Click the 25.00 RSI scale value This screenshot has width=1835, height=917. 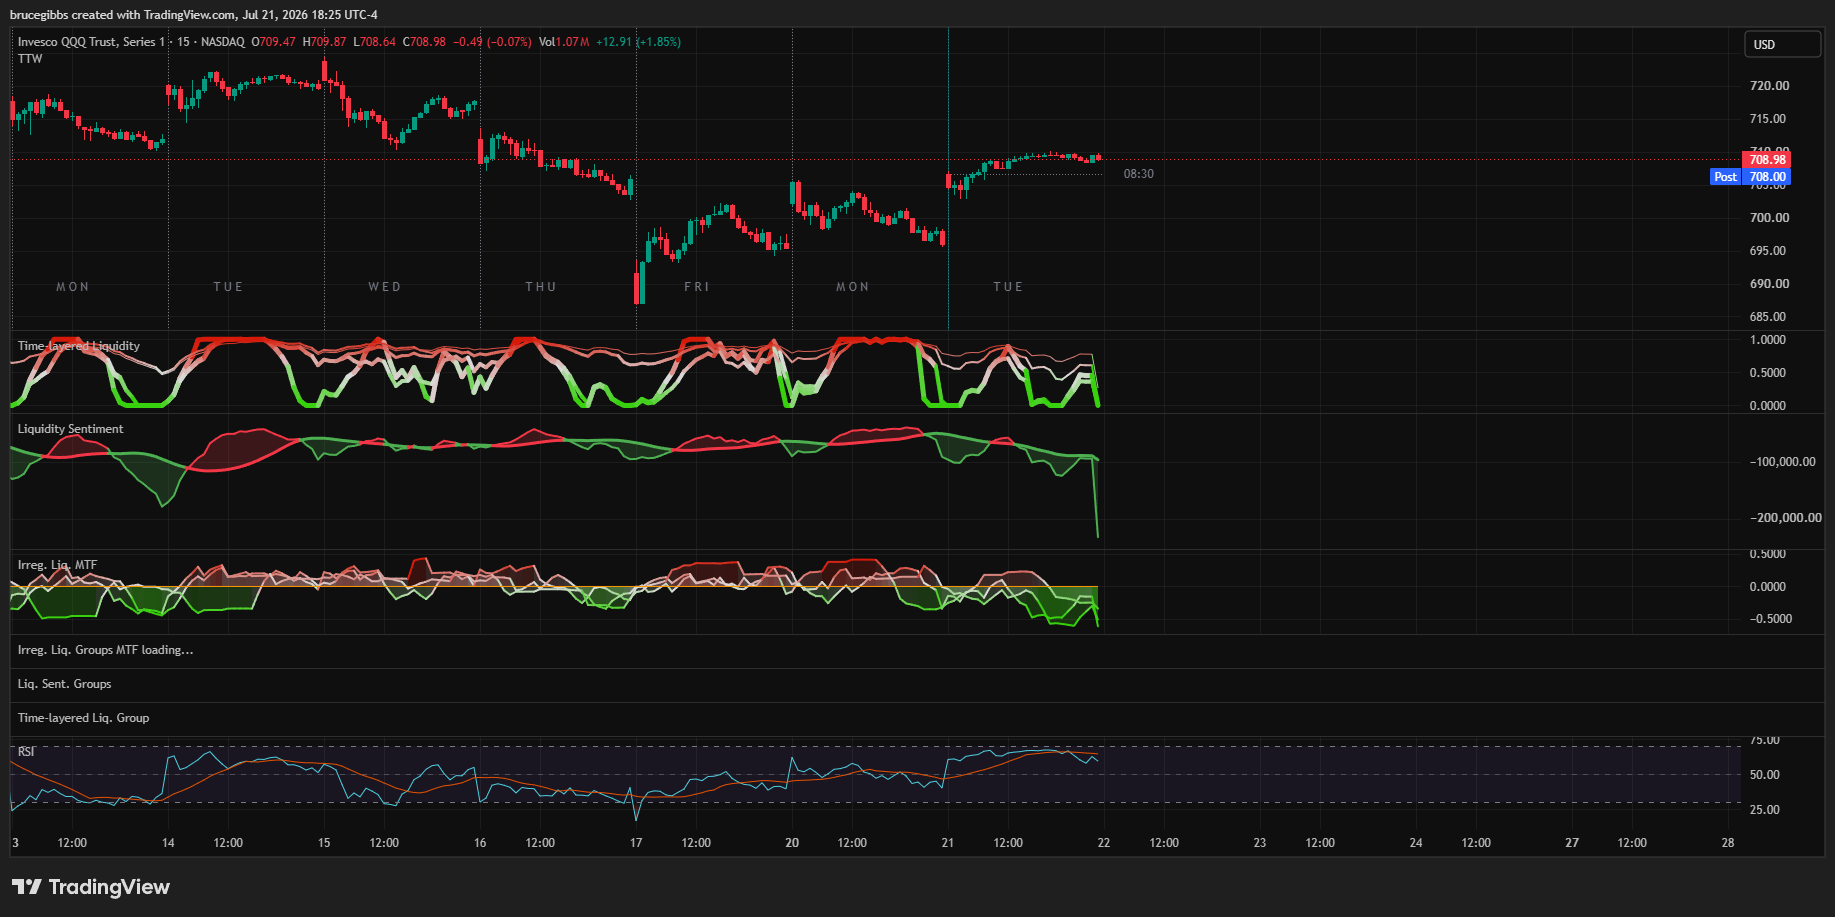click(1764, 810)
